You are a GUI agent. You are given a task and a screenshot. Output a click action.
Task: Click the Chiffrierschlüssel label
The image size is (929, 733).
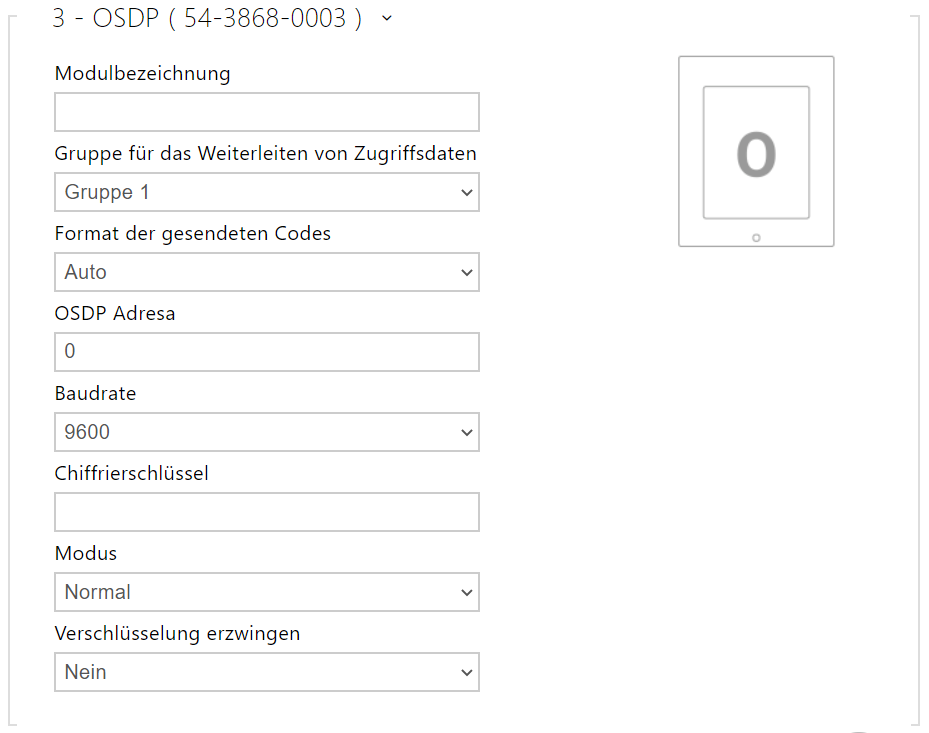pyautogui.click(x=131, y=473)
